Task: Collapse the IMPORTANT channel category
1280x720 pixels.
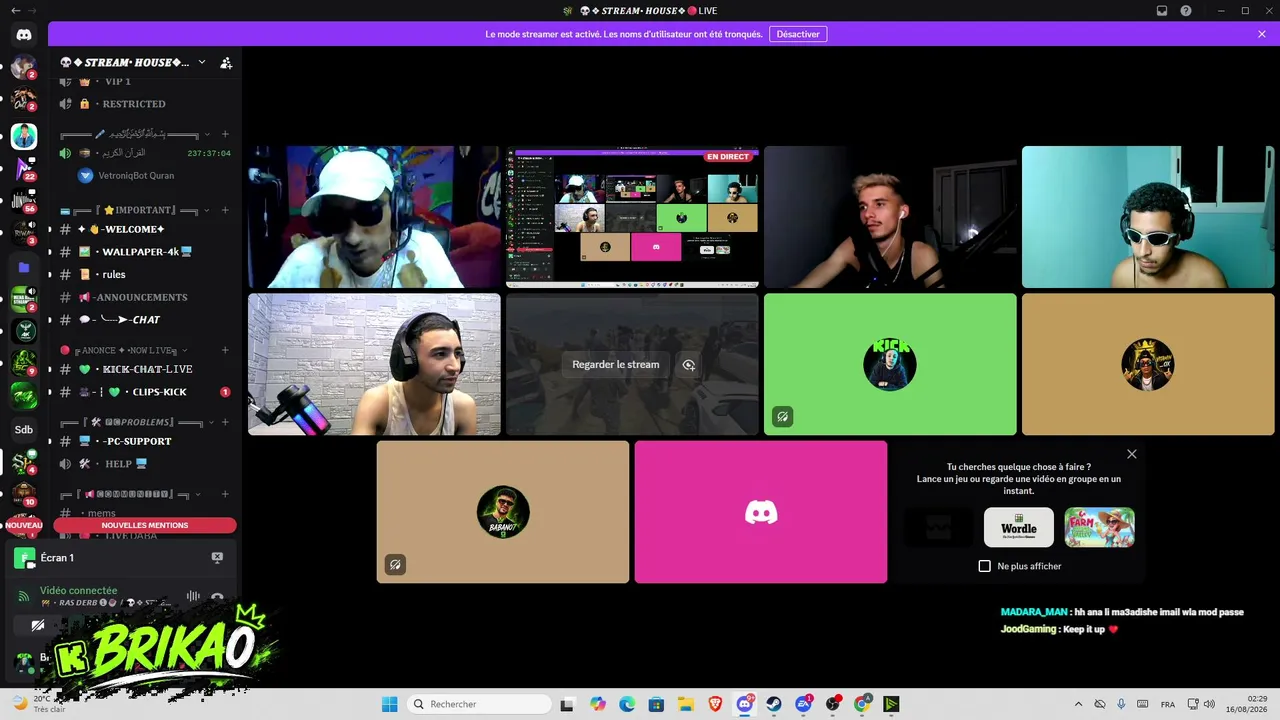Action: (208, 210)
